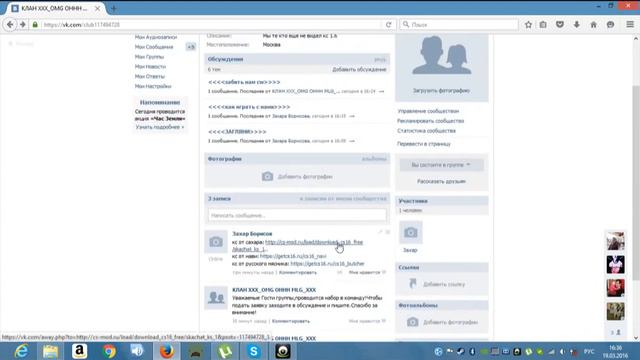Open the ЗАГЛЯНИ discussion topic
Viewport: 640px width, 360px height.
[x=237, y=132]
